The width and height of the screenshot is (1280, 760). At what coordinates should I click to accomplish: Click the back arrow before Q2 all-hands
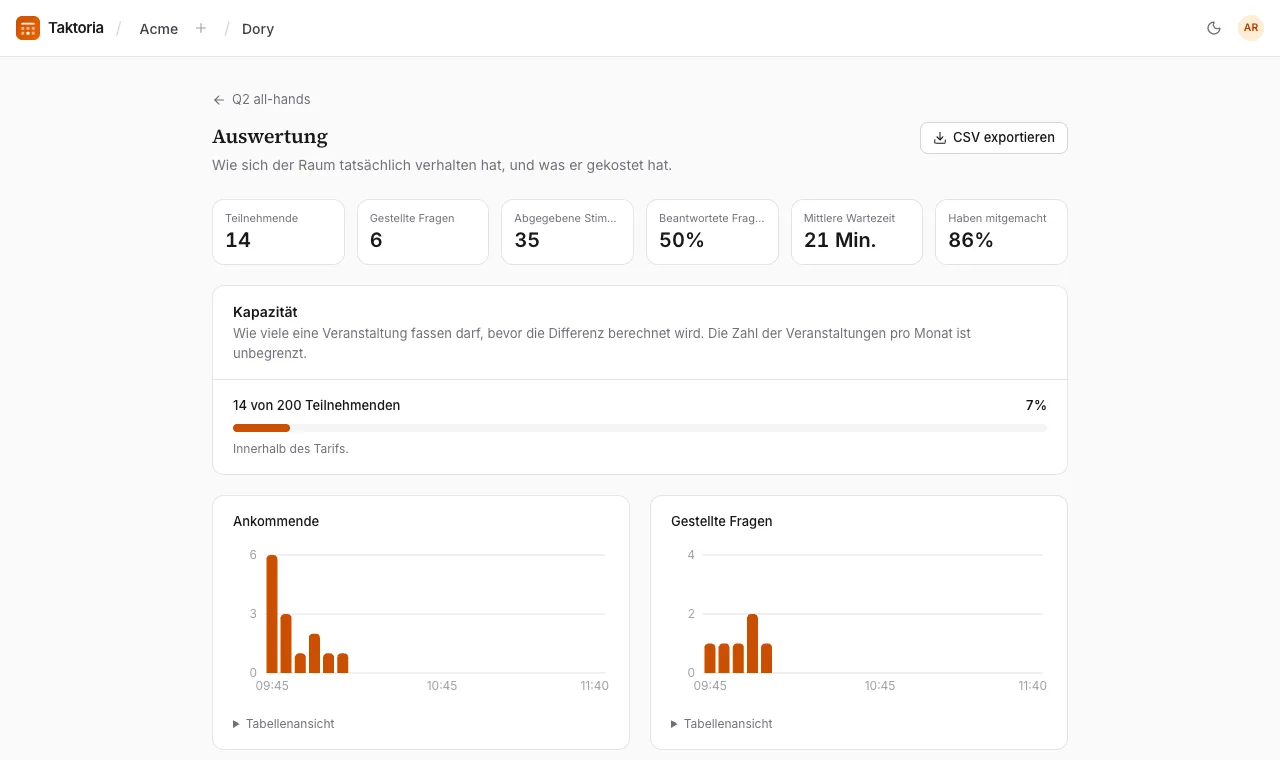pos(219,100)
